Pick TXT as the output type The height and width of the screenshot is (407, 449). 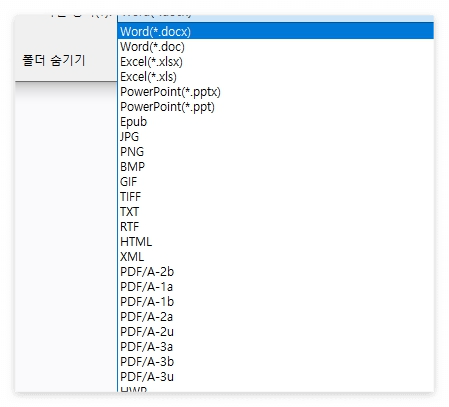pyautogui.click(x=276, y=212)
